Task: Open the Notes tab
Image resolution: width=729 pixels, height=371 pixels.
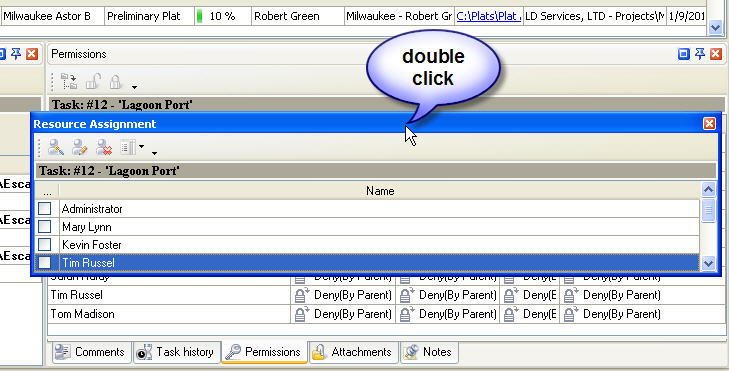Action: [429, 352]
